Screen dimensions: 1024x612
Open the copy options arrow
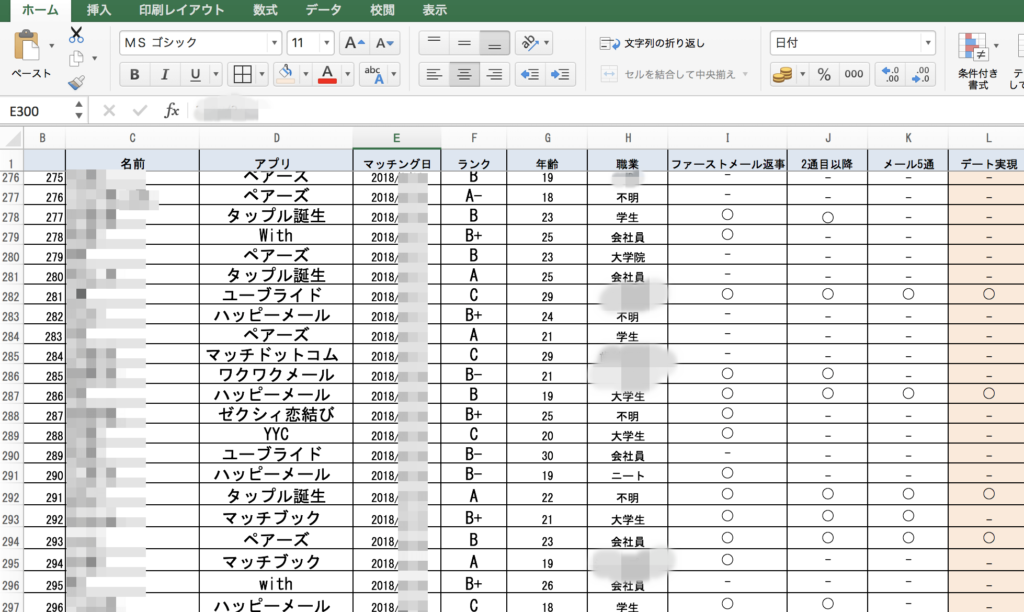click(x=95, y=59)
